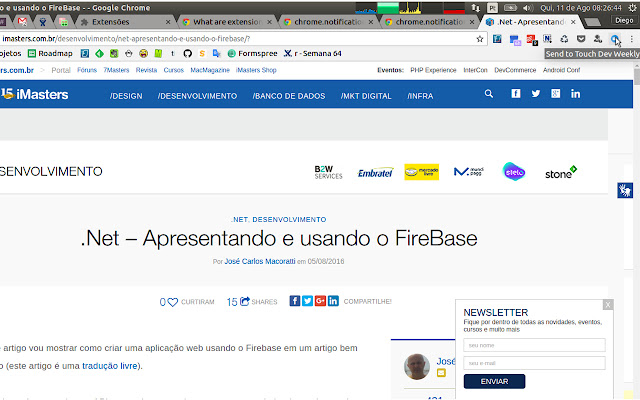Open the PHP Experience event link
Screen dimensions: 640x400
[x=433, y=70]
